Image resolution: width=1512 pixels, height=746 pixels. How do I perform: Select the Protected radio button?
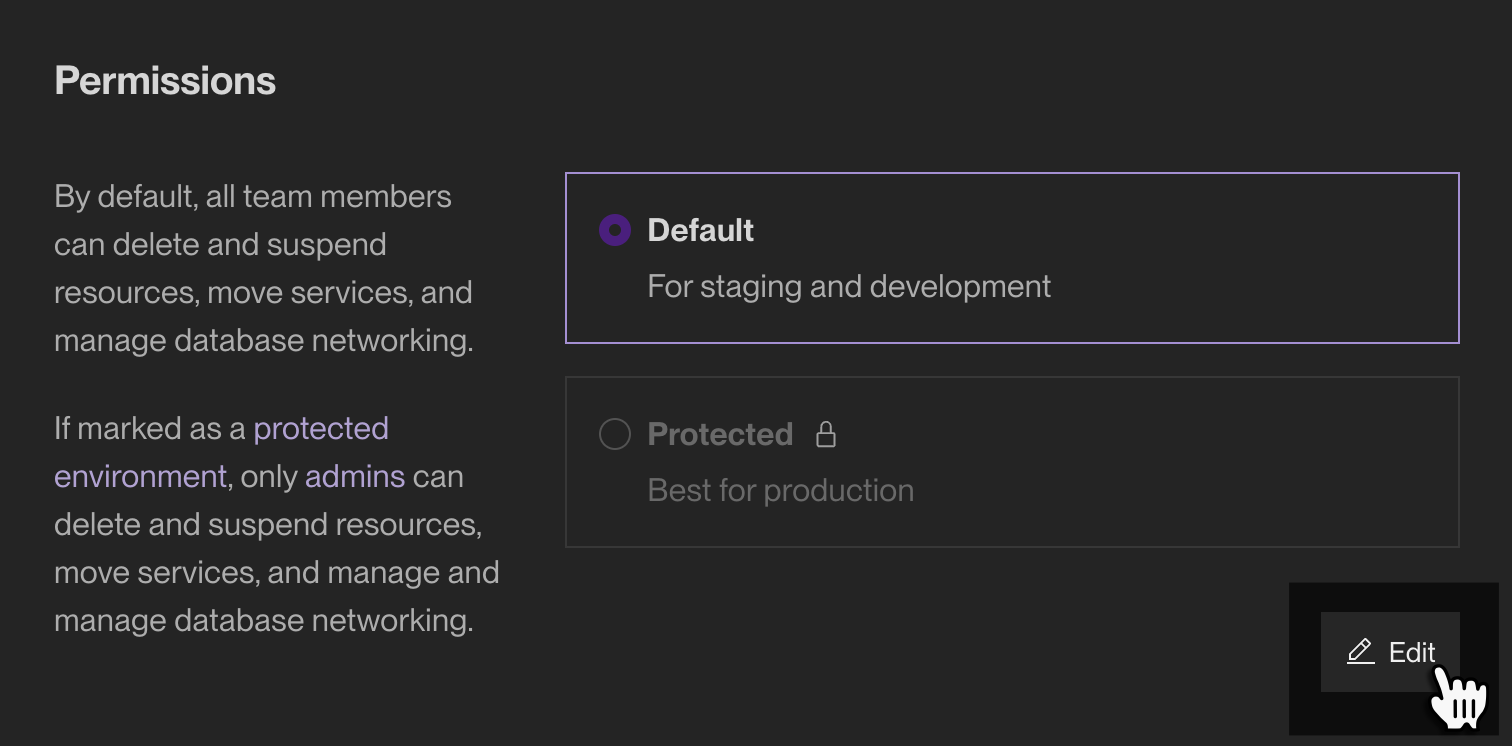615,433
